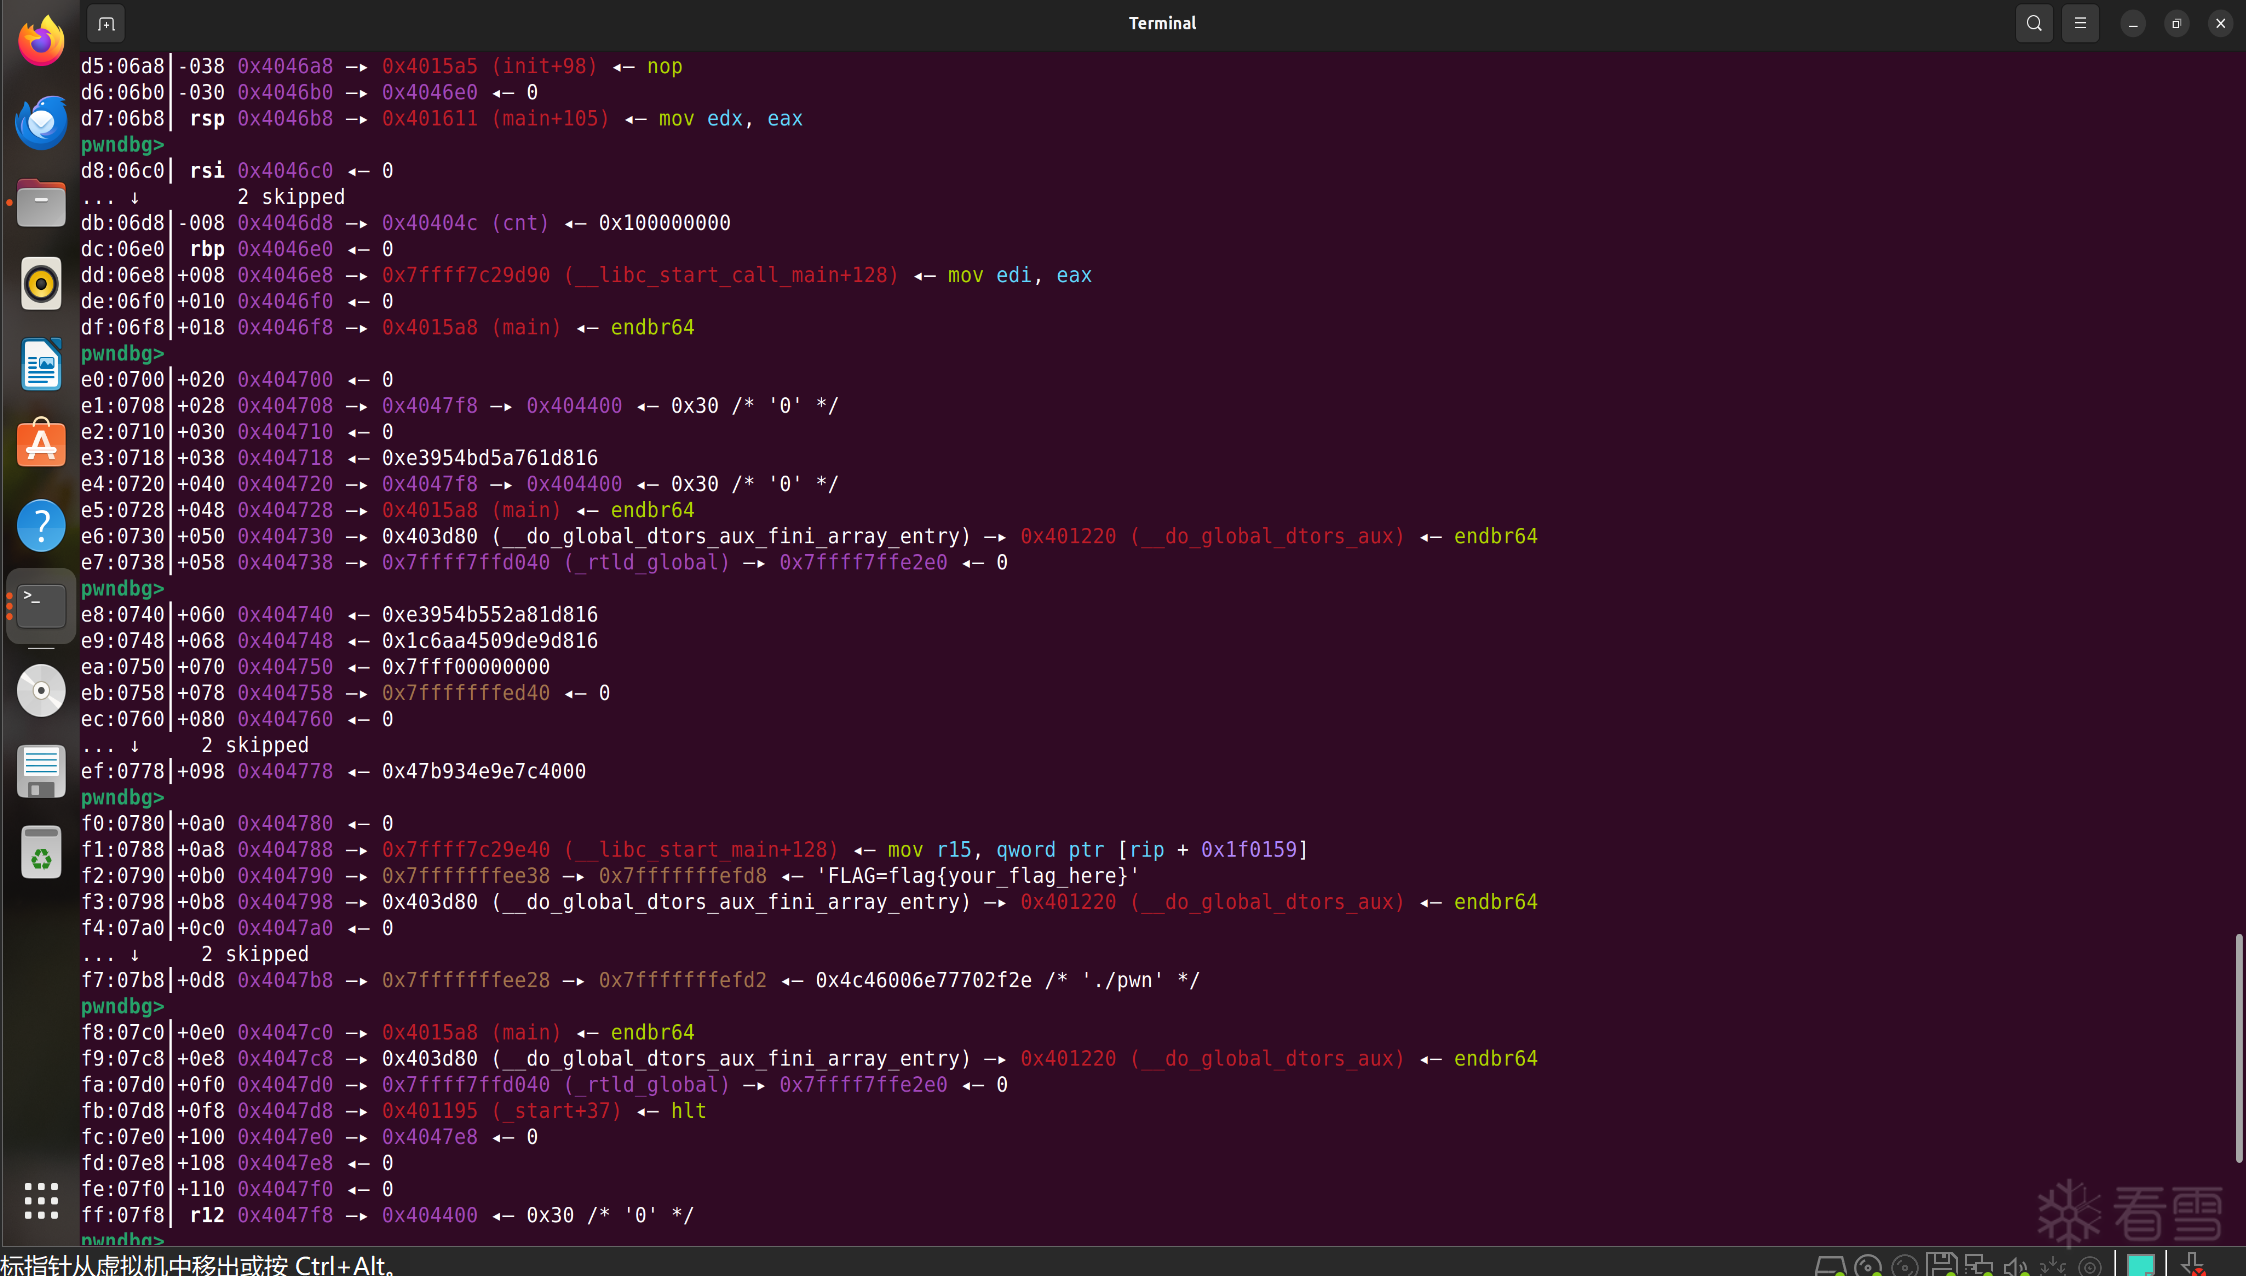The image size is (2246, 1276).
Task: Click the save/floppy text editor dock icon
Action: (x=41, y=772)
